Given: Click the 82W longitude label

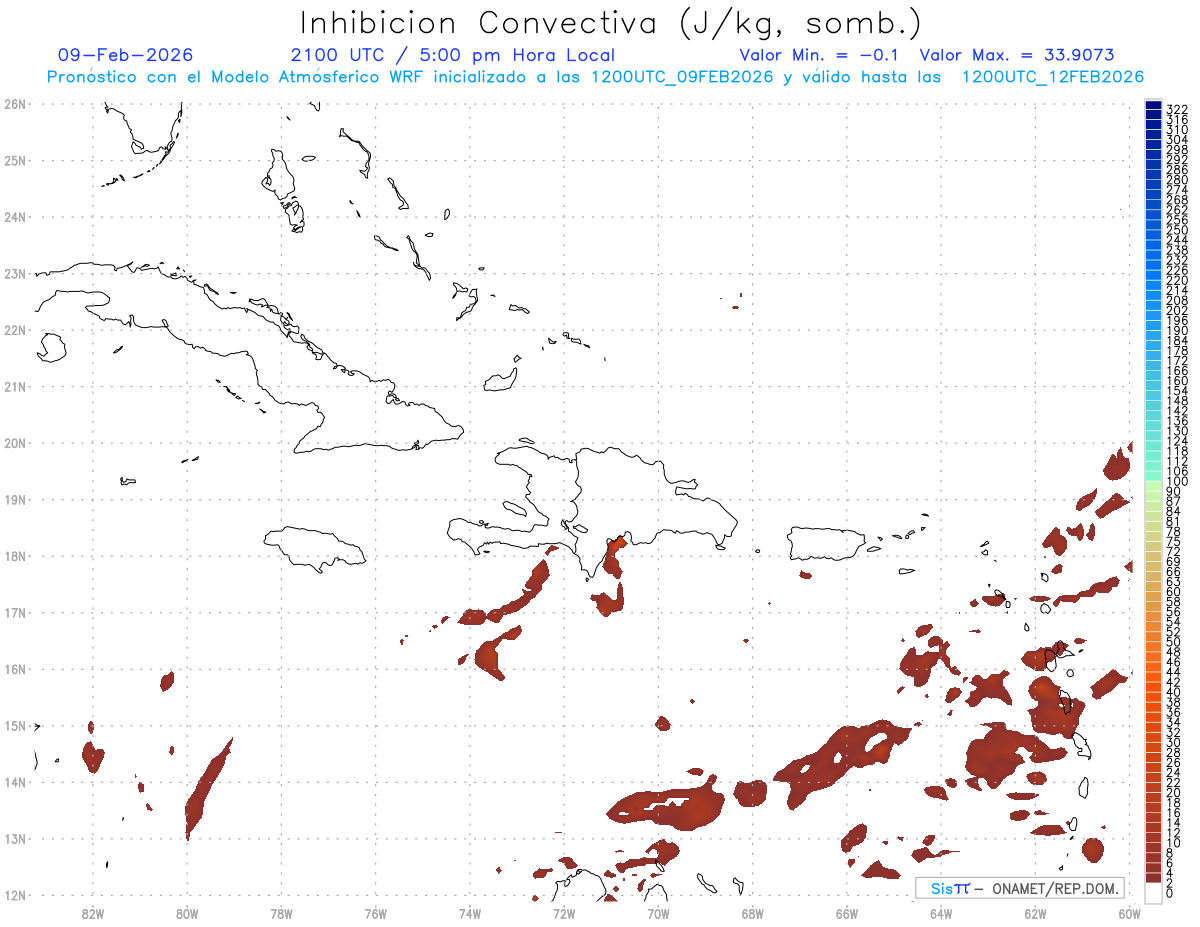Looking at the screenshot, I should [92, 913].
